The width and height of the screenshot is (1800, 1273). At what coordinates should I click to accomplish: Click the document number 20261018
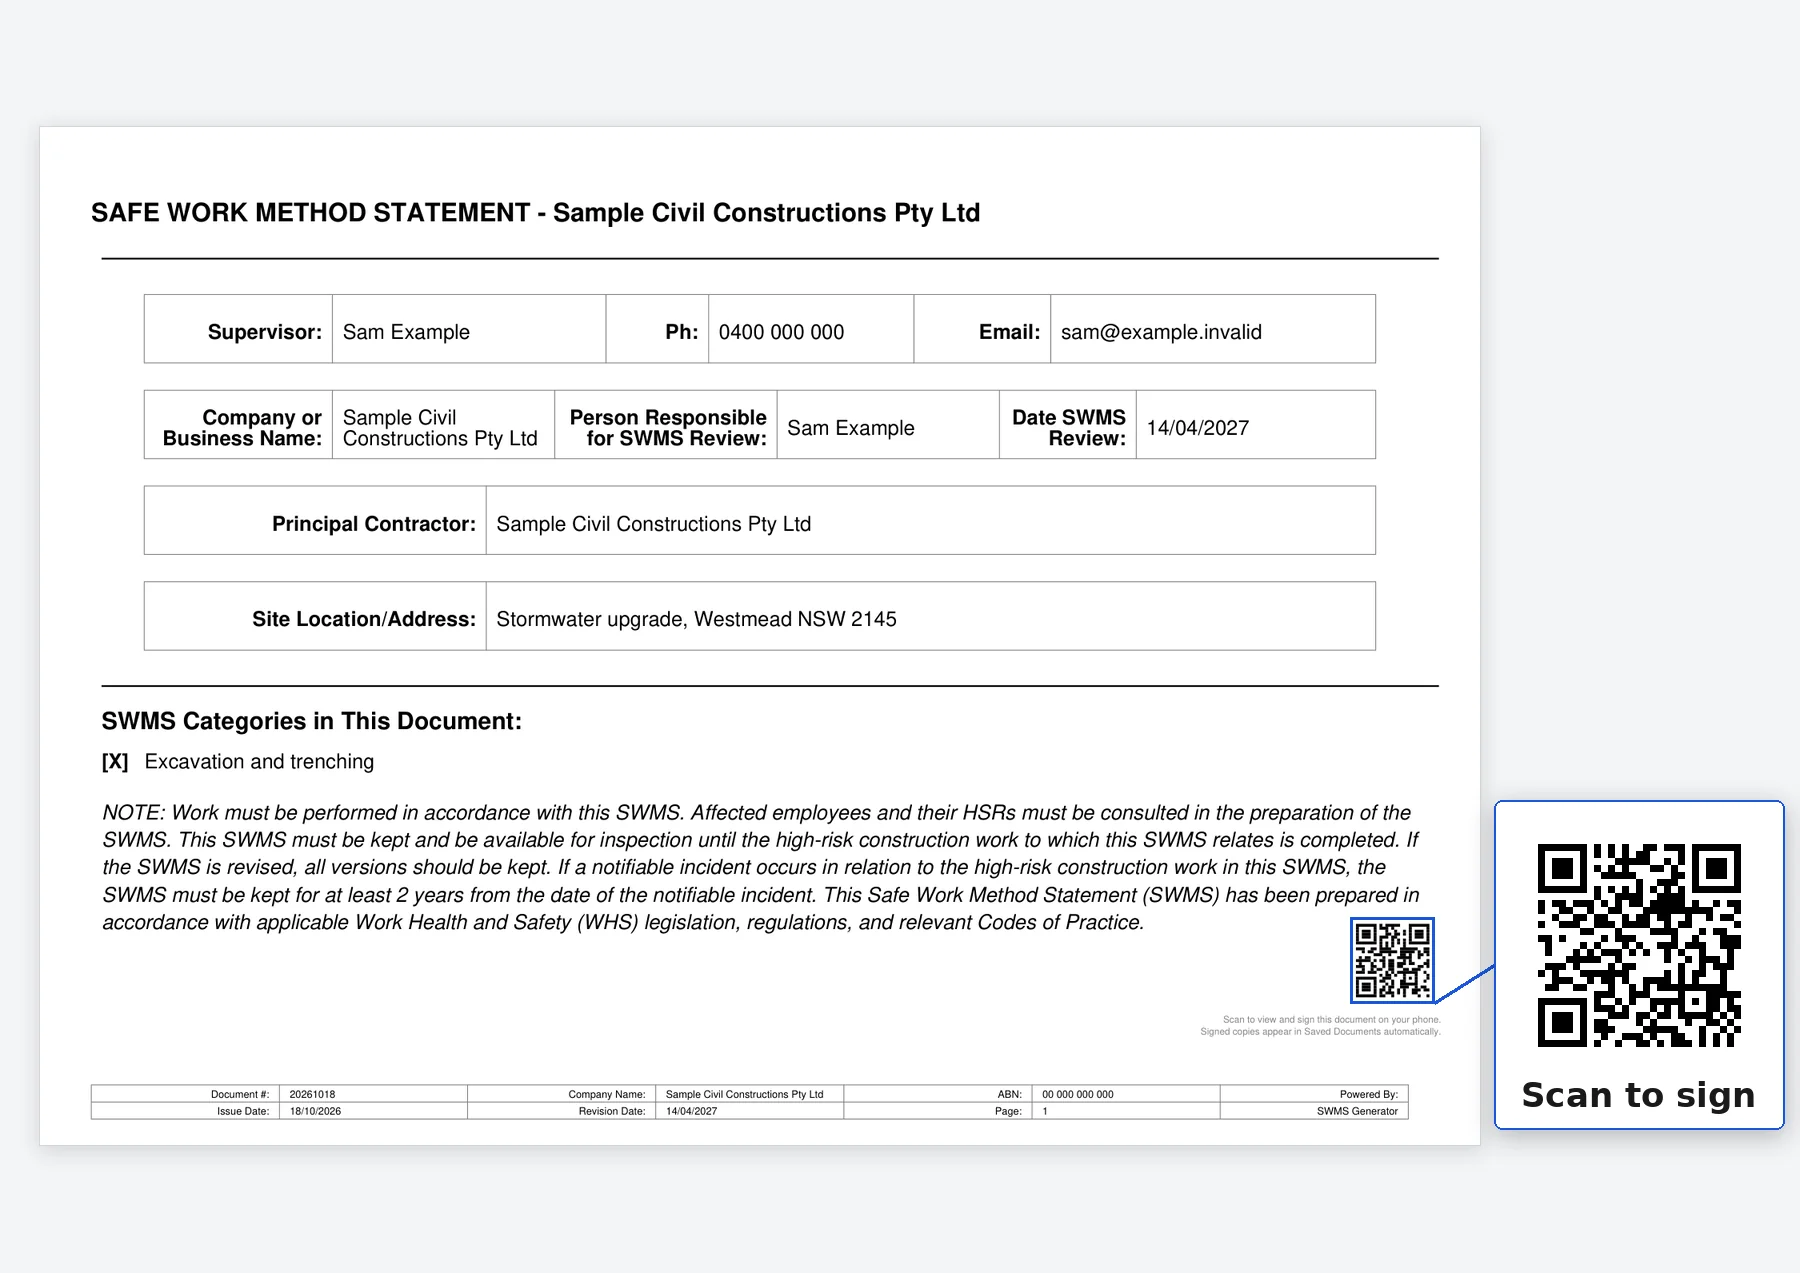[x=312, y=1094]
